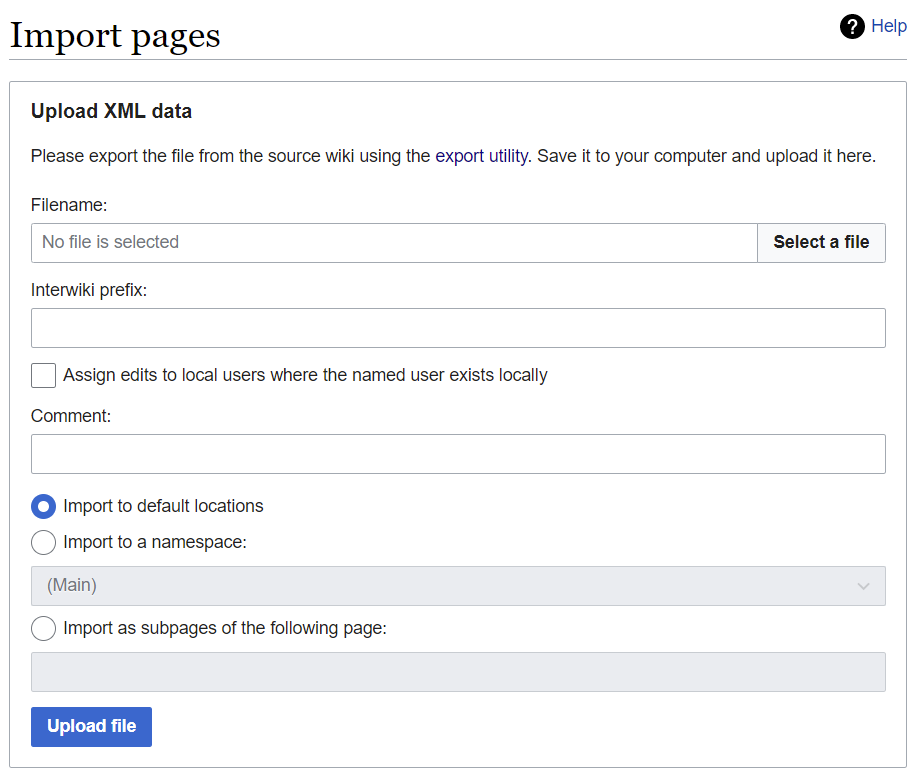Enable the Assign edits to local users checkbox
This screenshot has width=920, height=777.
[43, 375]
